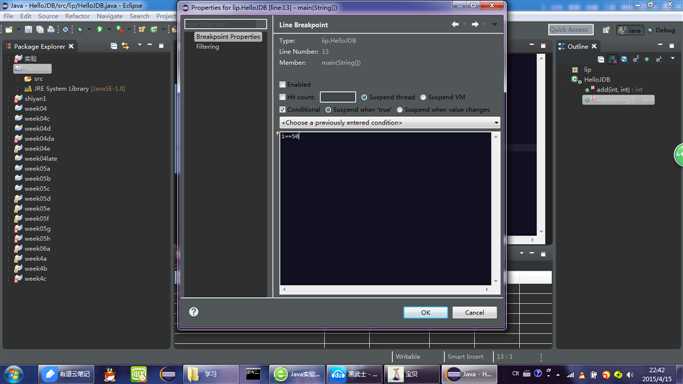The width and height of the screenshot is (683, 384).
Task: Open the previously entered condition dropdown
Action: pyautogui.click(x=389, y=123)
